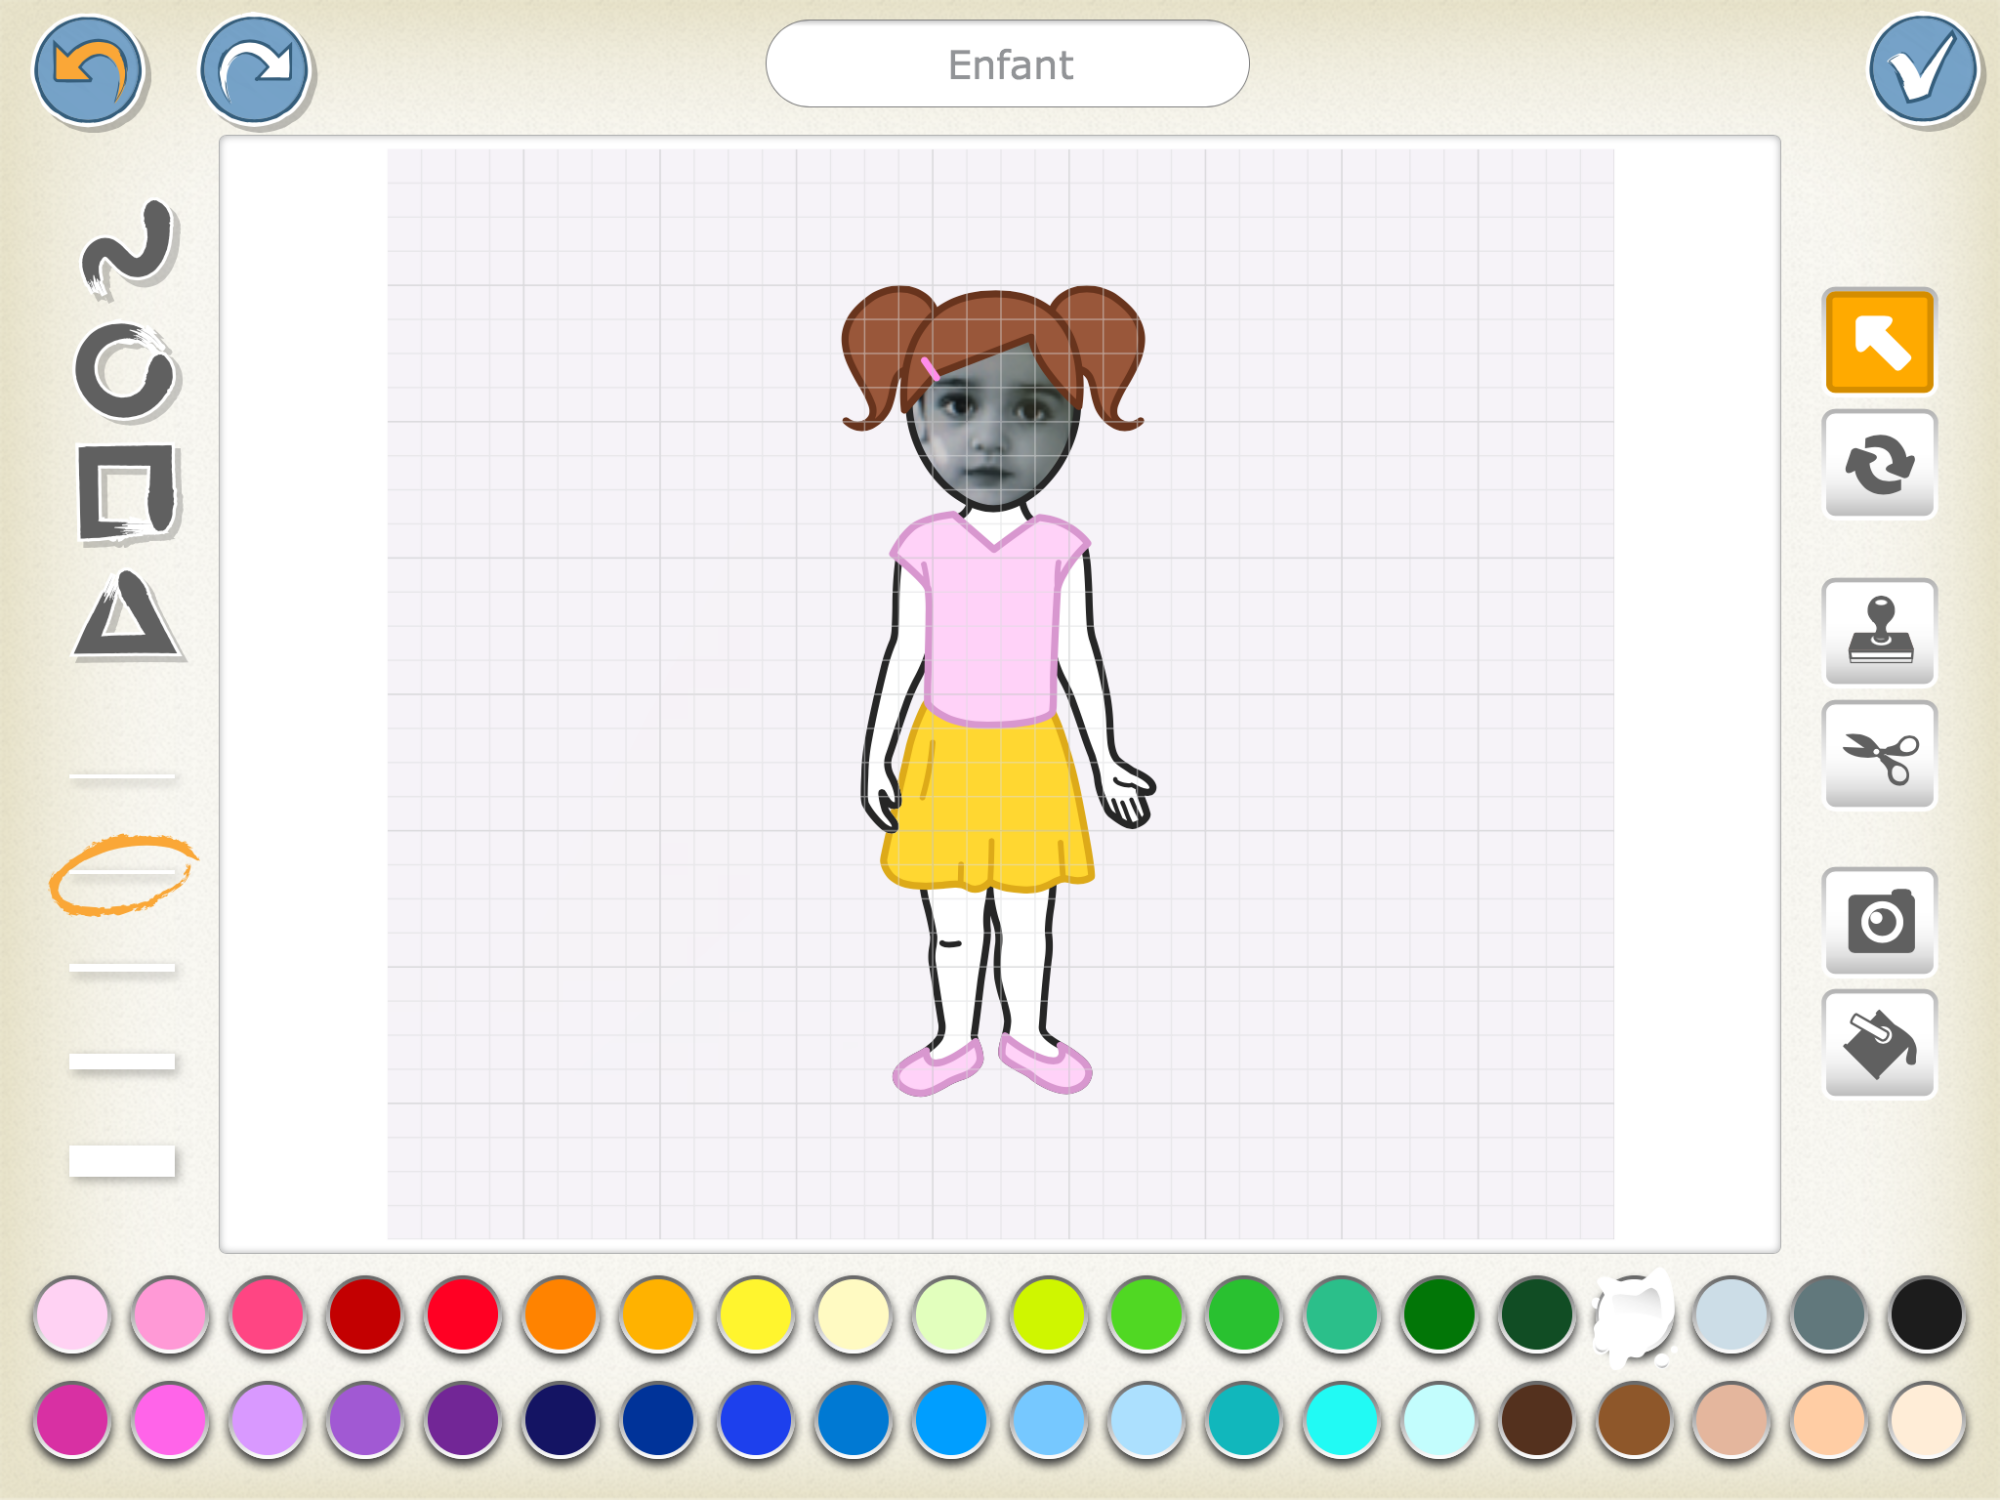Select the scissors cut tool
The height and width of the screenshot is (1500, 2000).
(1879, 756)
